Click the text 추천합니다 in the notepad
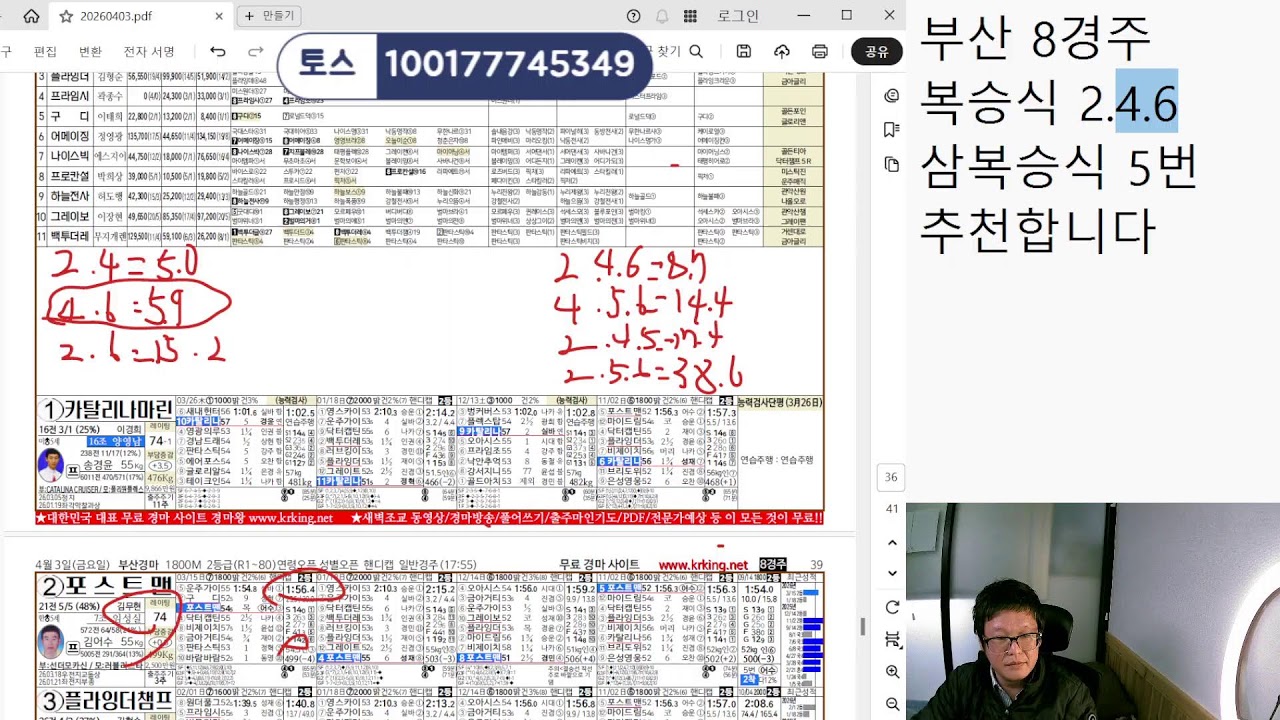This screenshot has width=1280, height=720. click(1038, 230)
